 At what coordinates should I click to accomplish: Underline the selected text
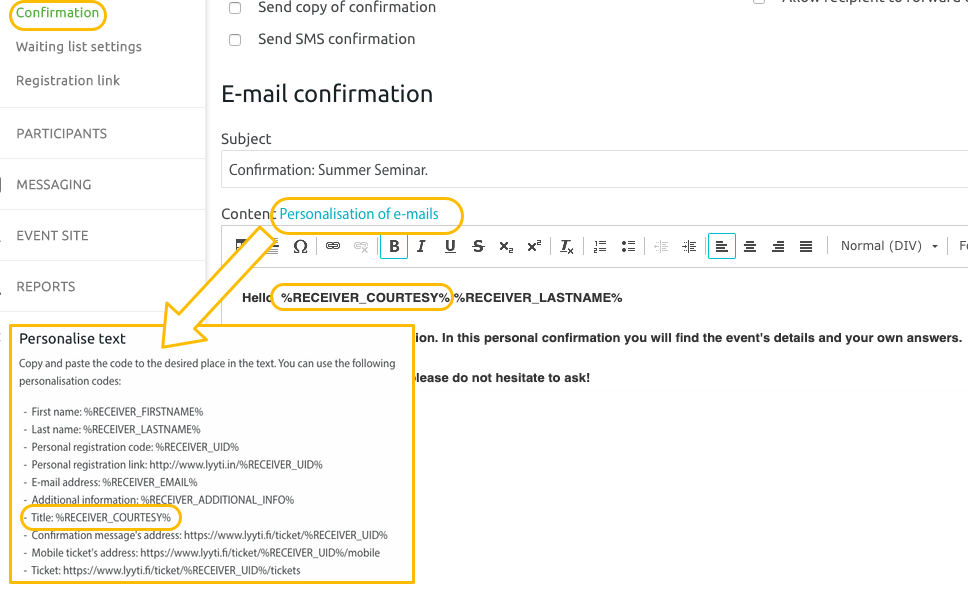click(x=450, y=247)
